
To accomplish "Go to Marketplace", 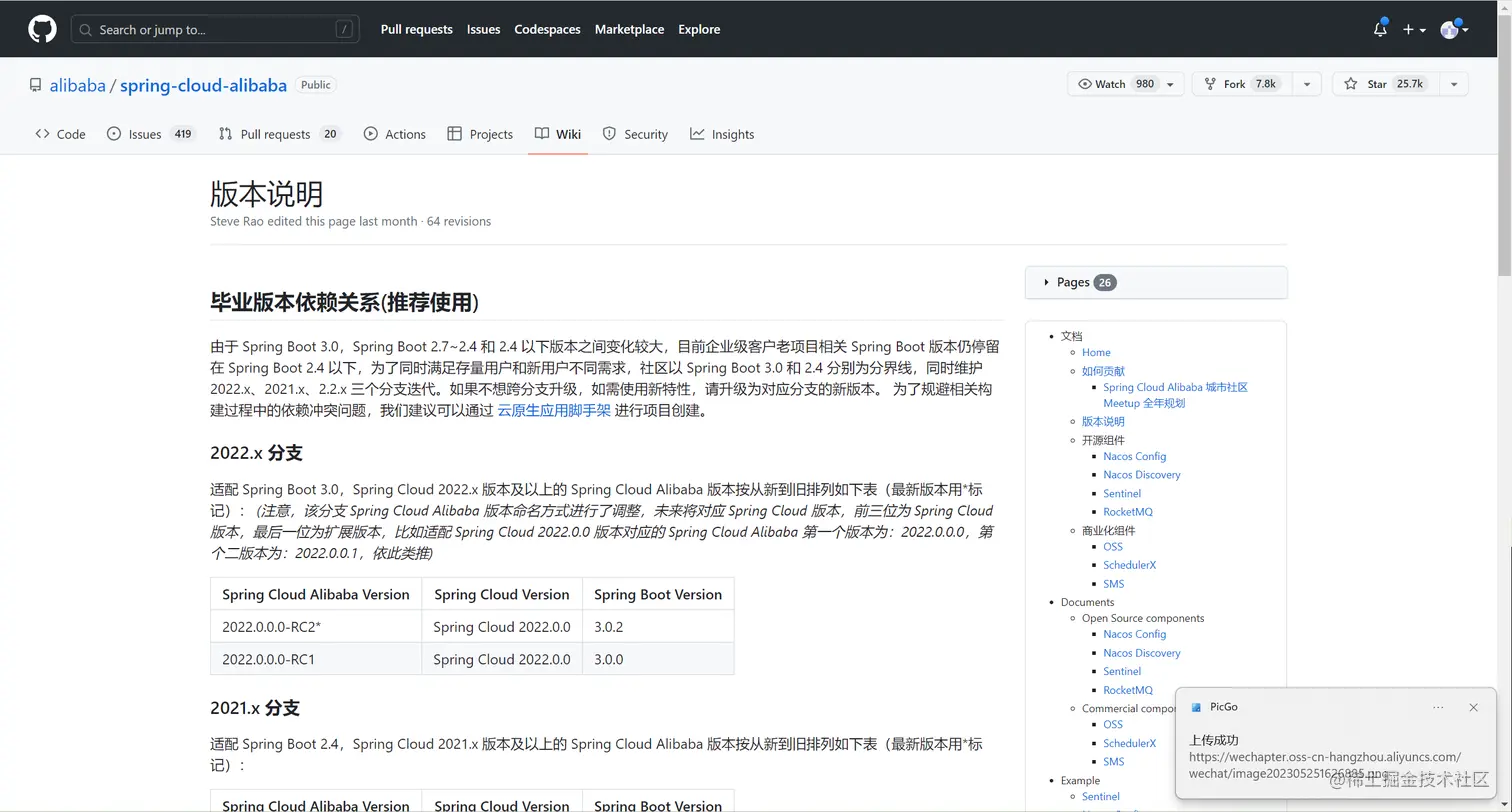I will [x=629, y=29].
